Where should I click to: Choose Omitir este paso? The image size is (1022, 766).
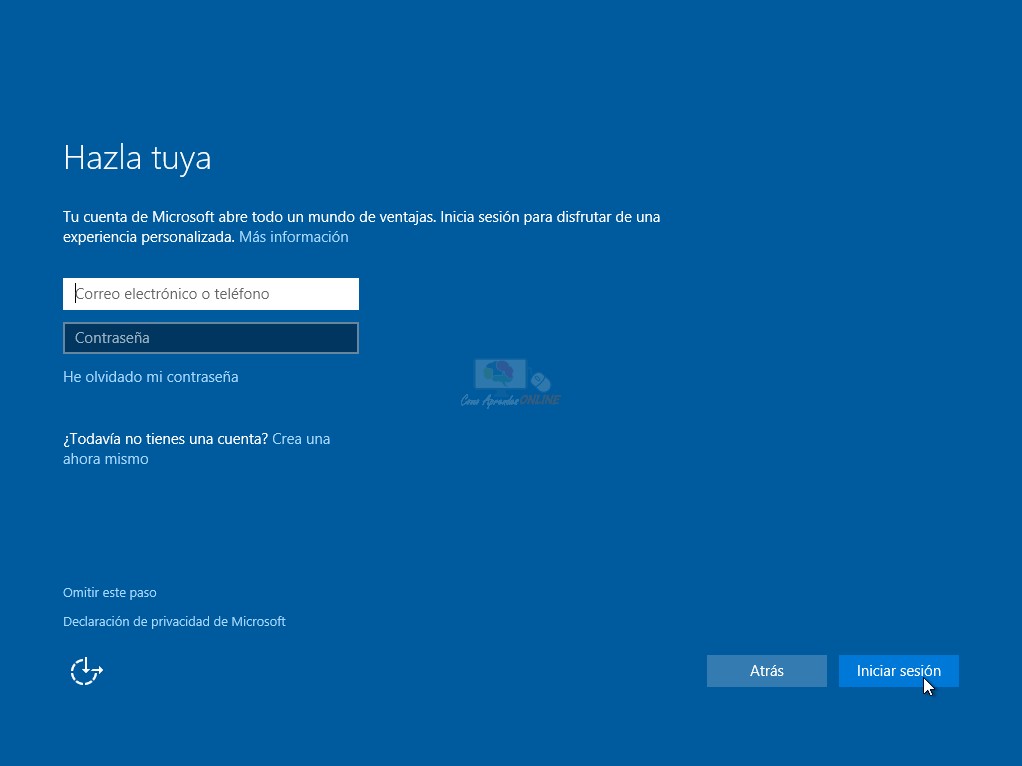click(x=110, y=593)
